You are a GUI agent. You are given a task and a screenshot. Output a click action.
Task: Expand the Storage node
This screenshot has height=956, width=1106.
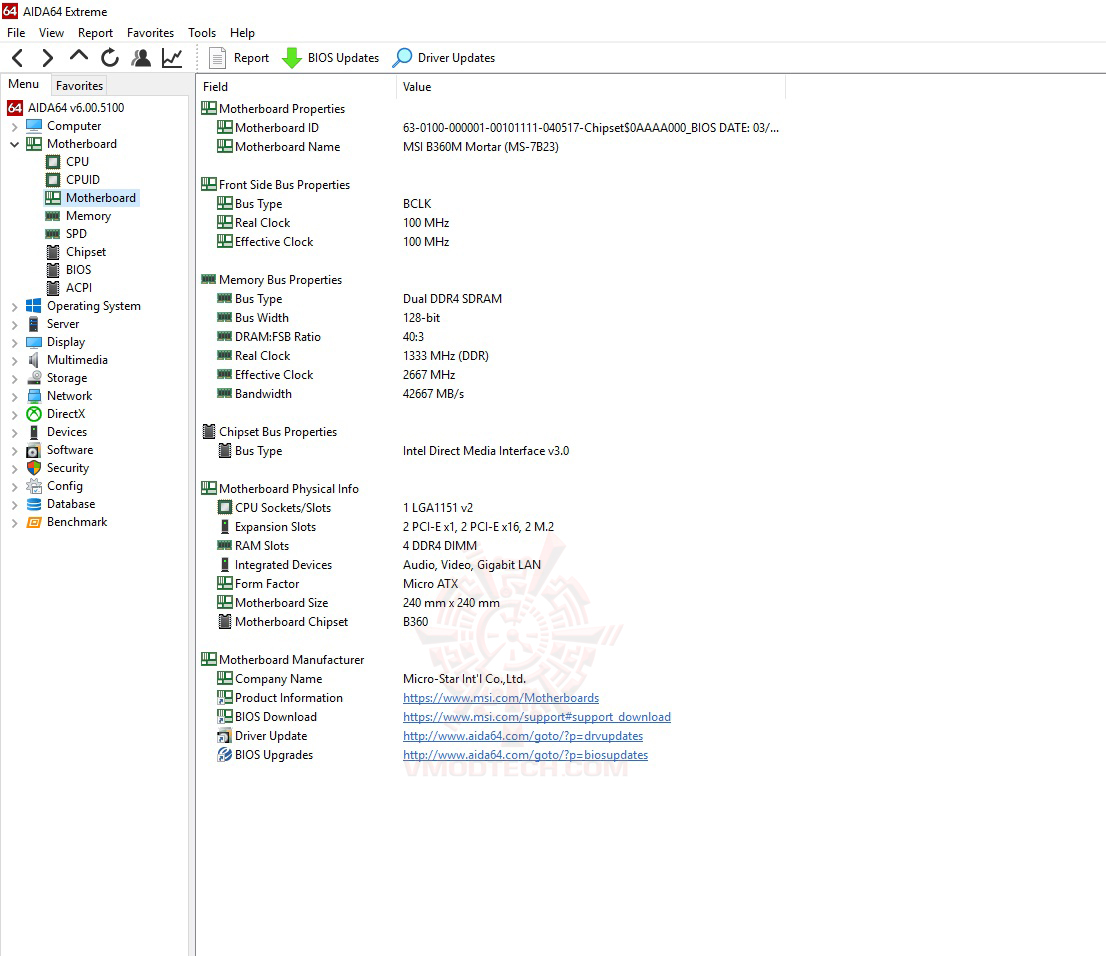14,378
